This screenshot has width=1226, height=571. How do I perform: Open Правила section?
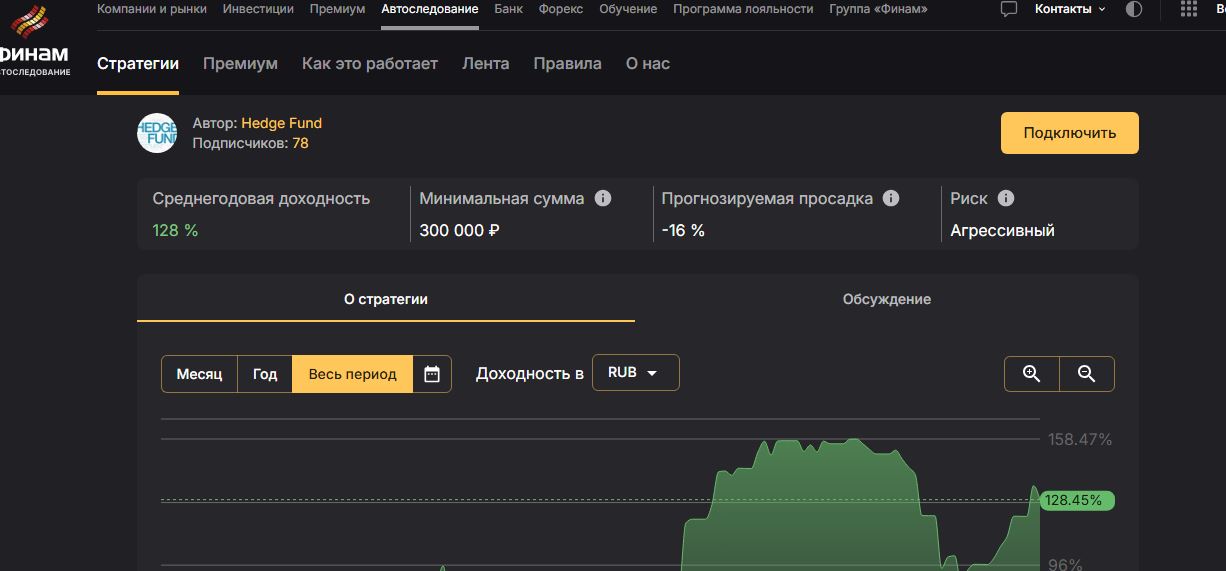click(x=567, y=64)
